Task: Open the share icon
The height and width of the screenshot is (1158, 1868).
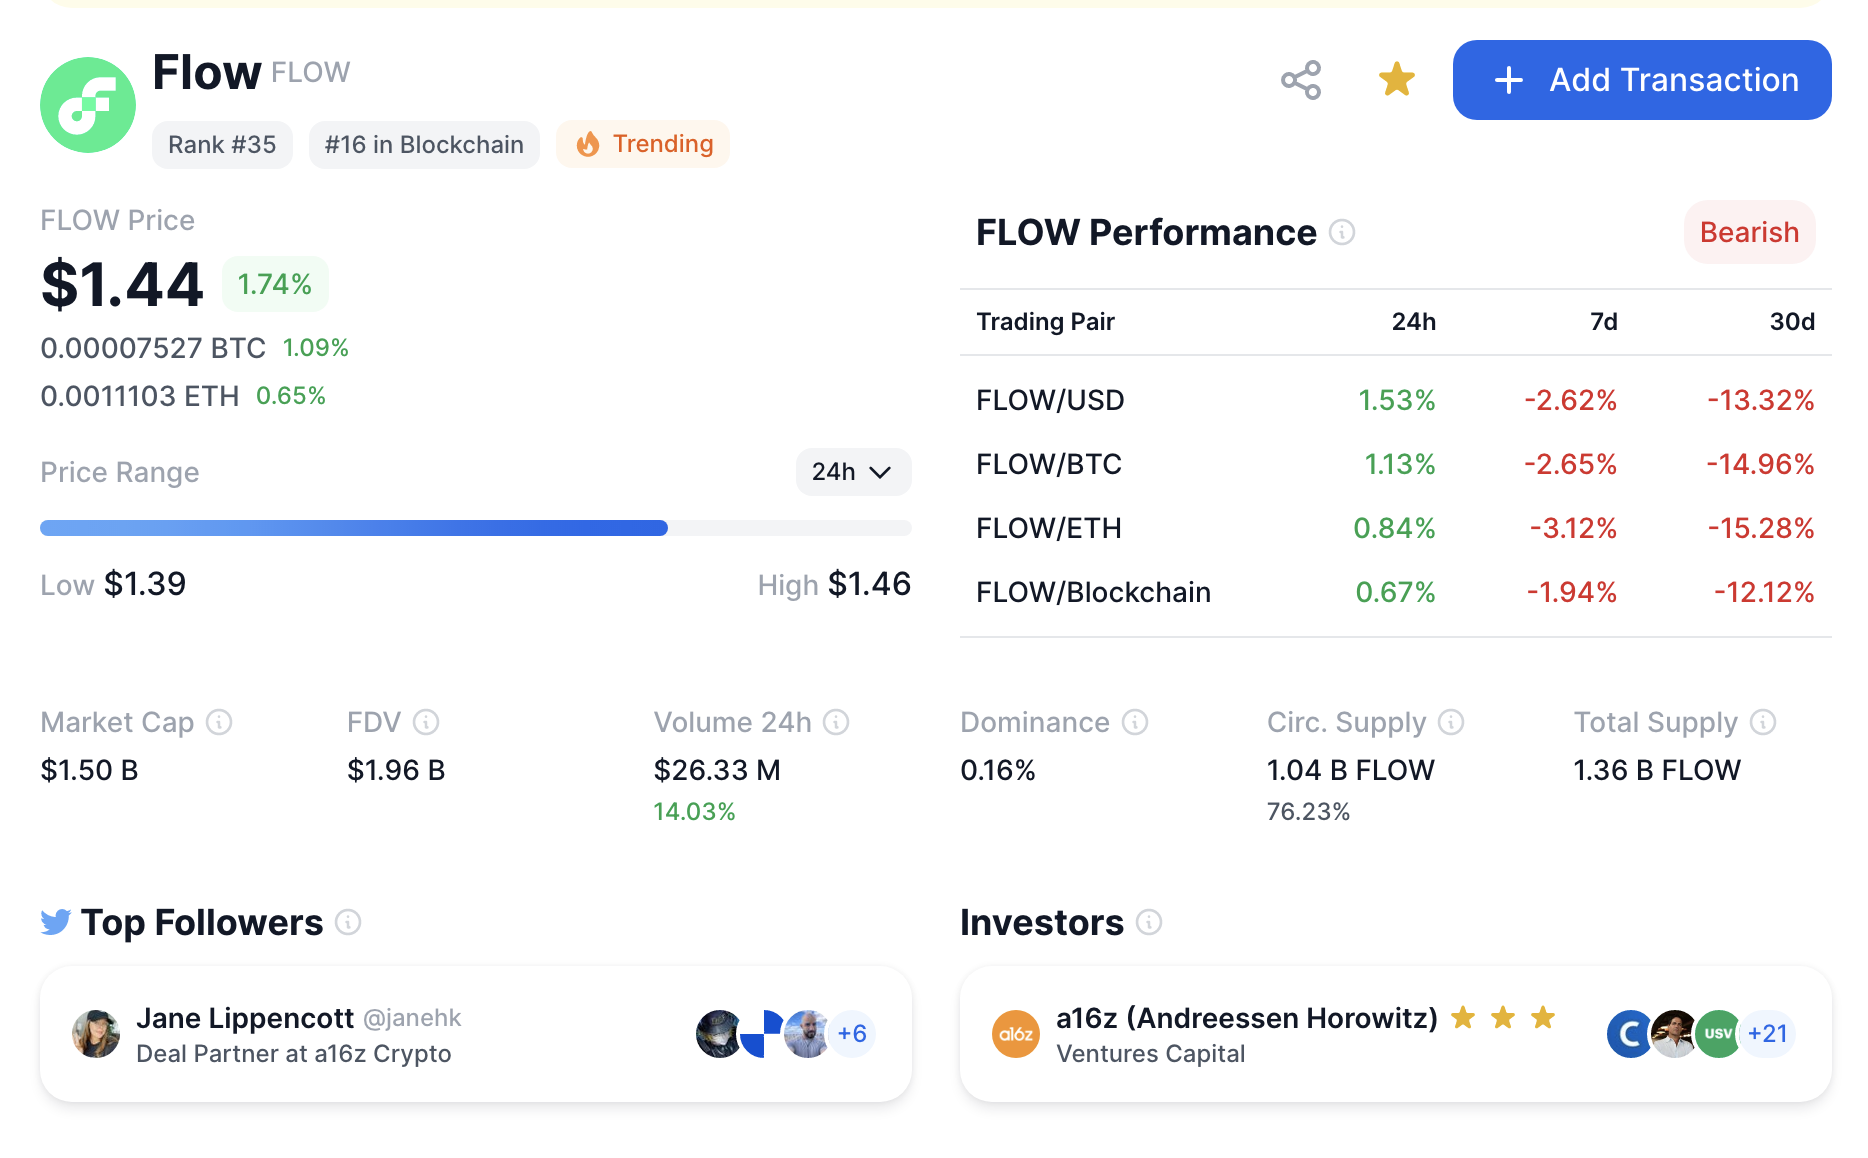Action: [x=1301, y=80]
